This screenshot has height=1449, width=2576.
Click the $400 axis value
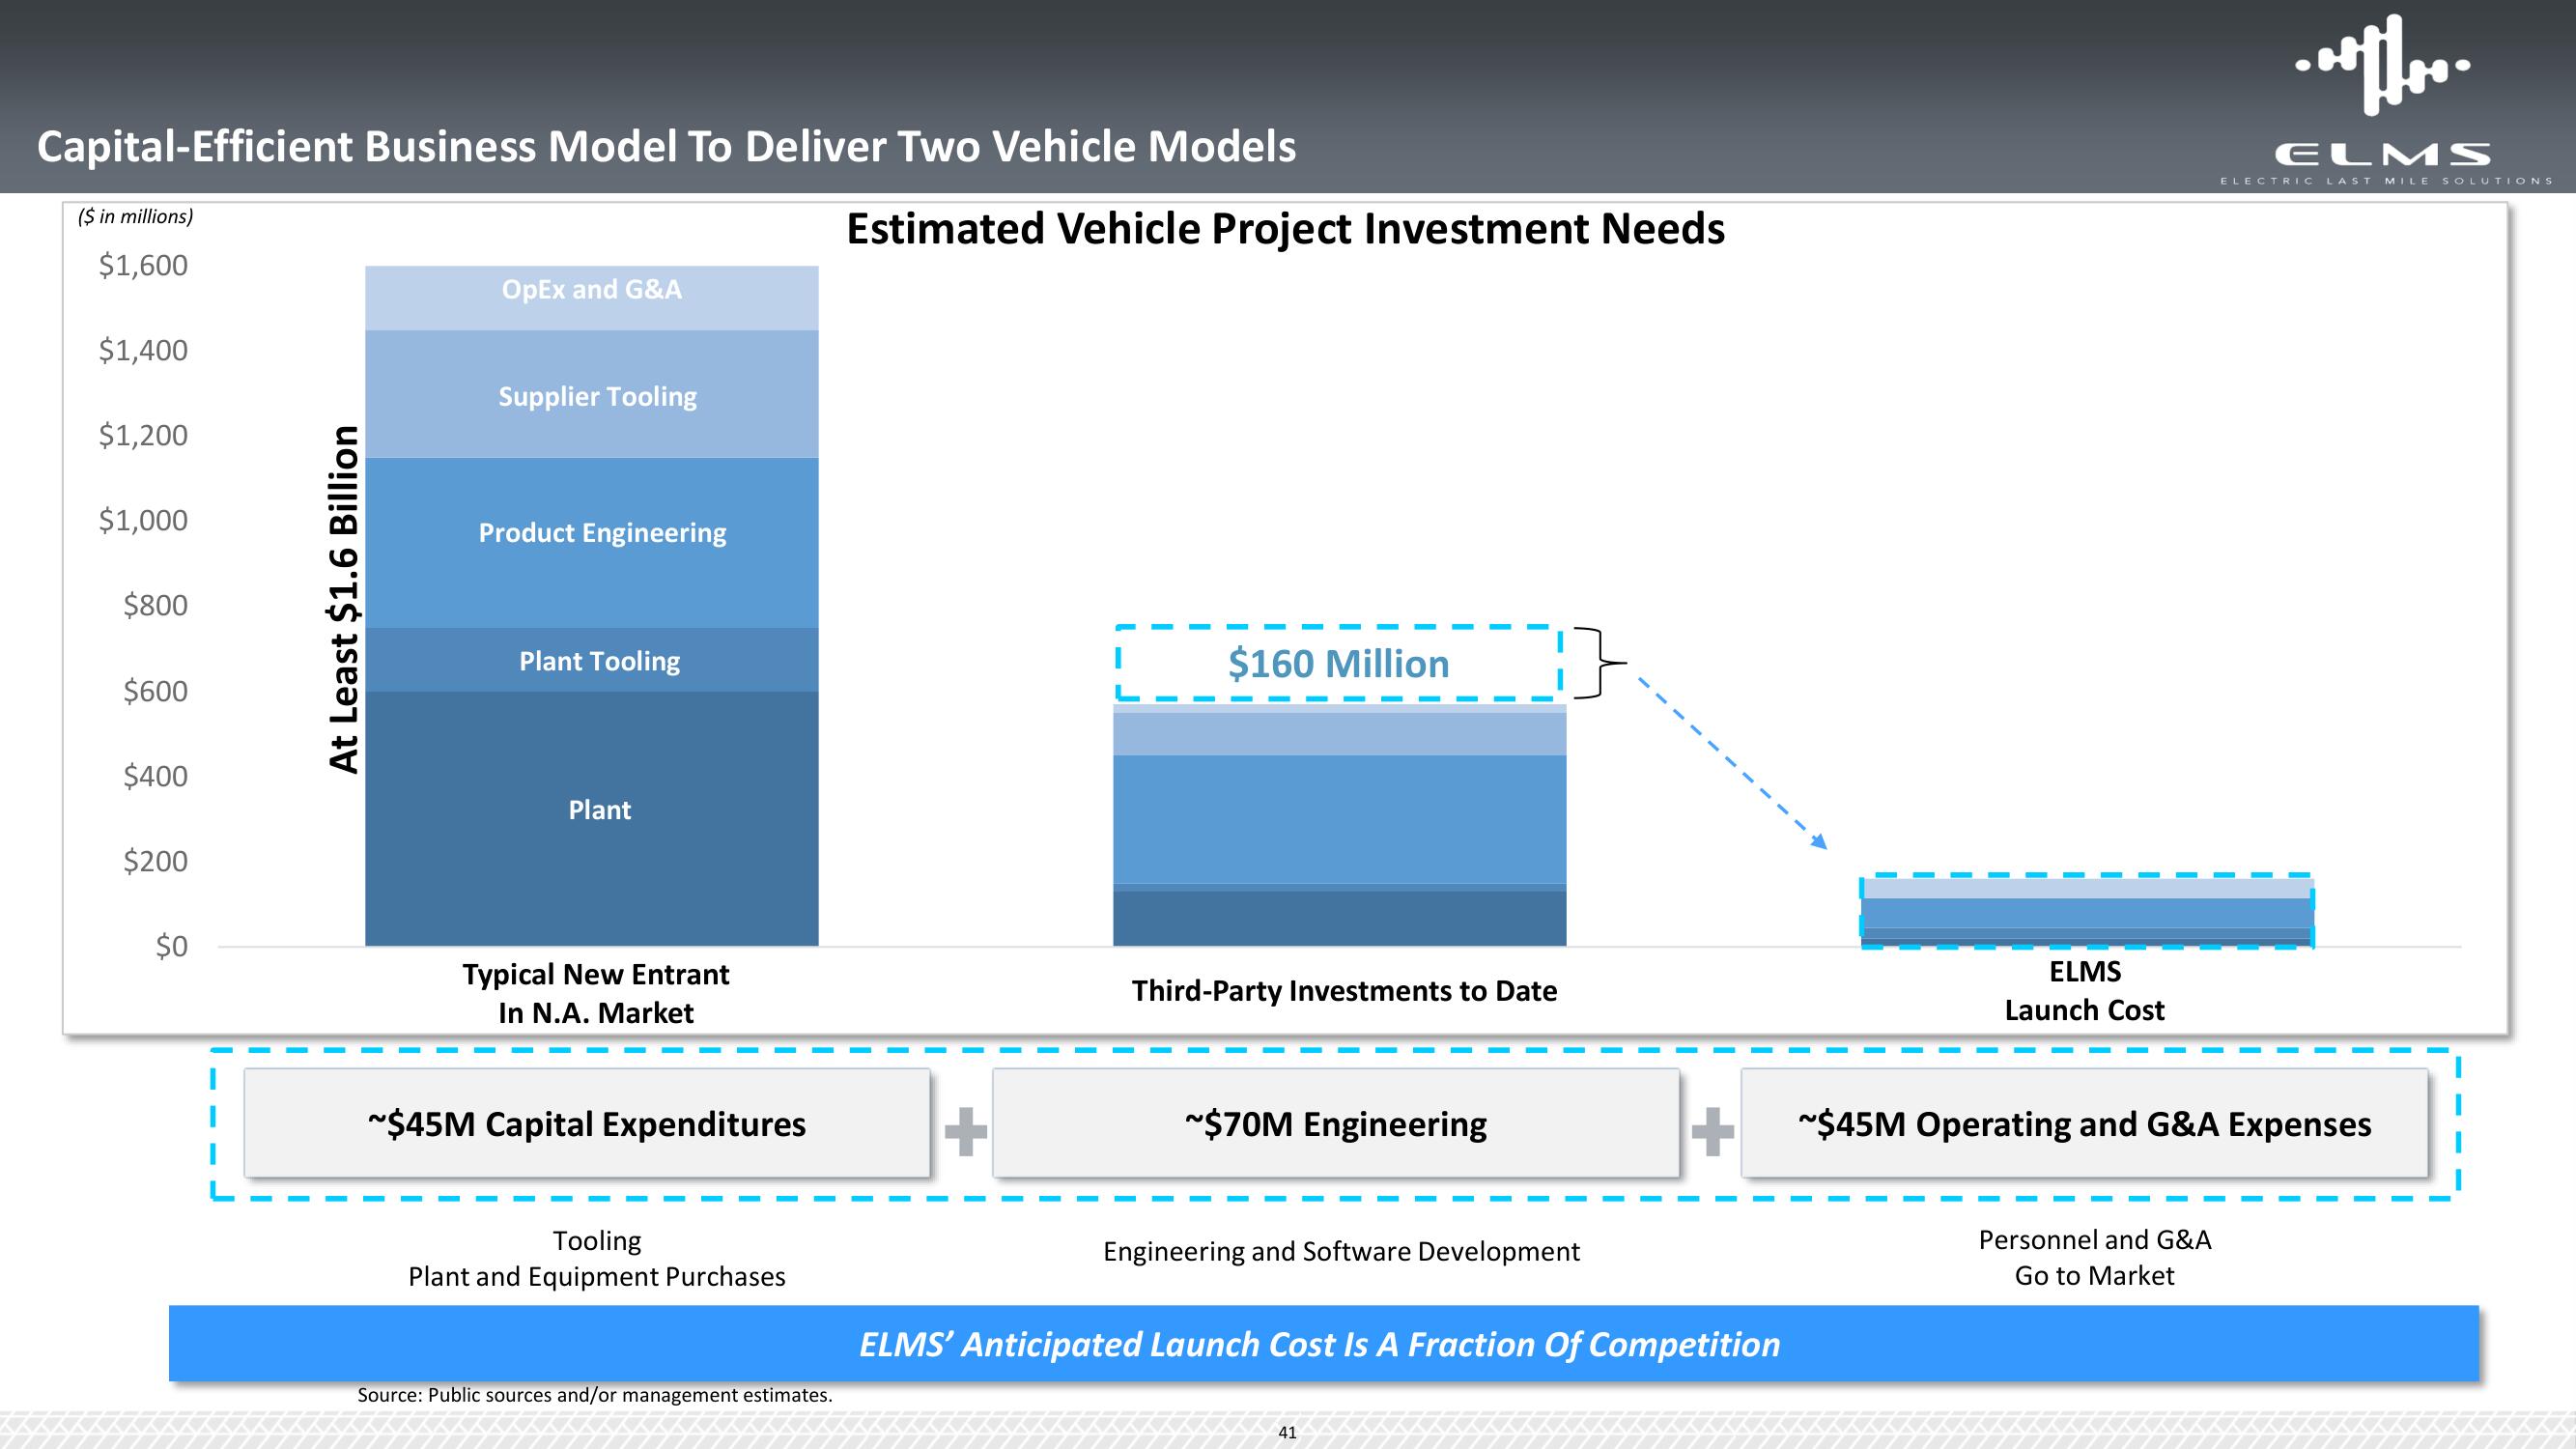pos(155,776)
